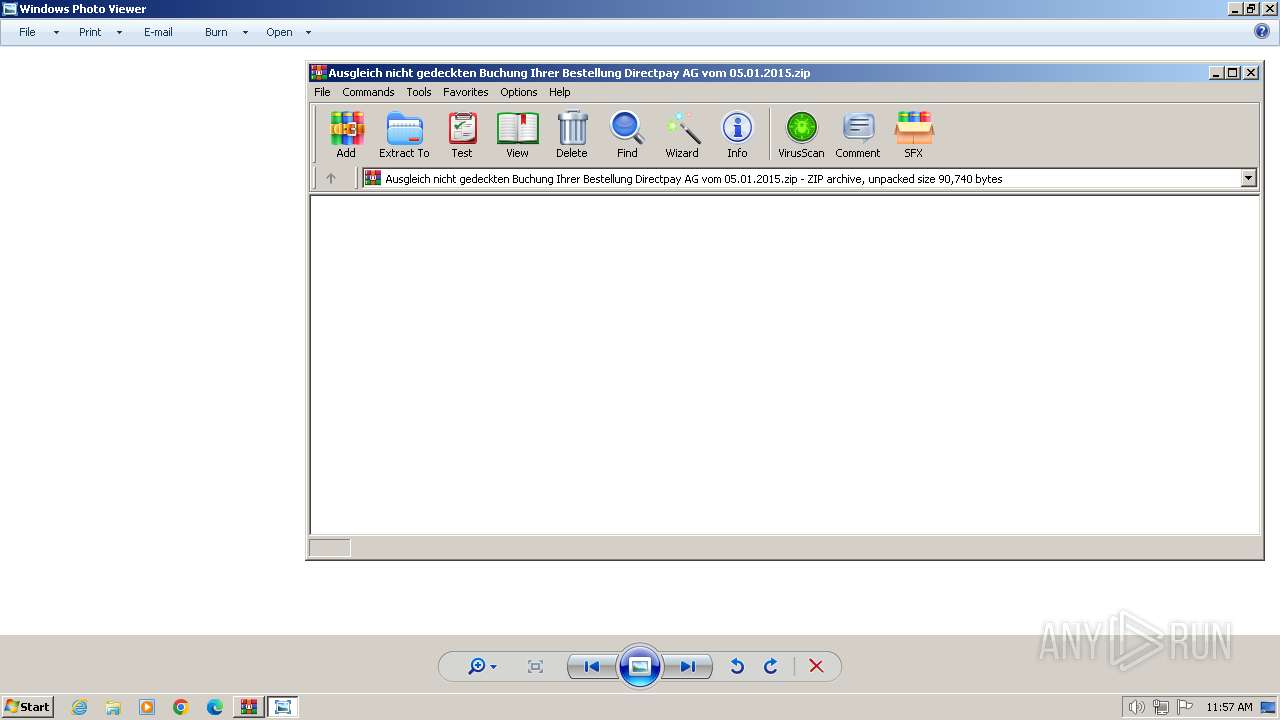Click the Extract To toolbar icon
The height and width of the screenshot is (720, 1280).
[x=404, y=135]
